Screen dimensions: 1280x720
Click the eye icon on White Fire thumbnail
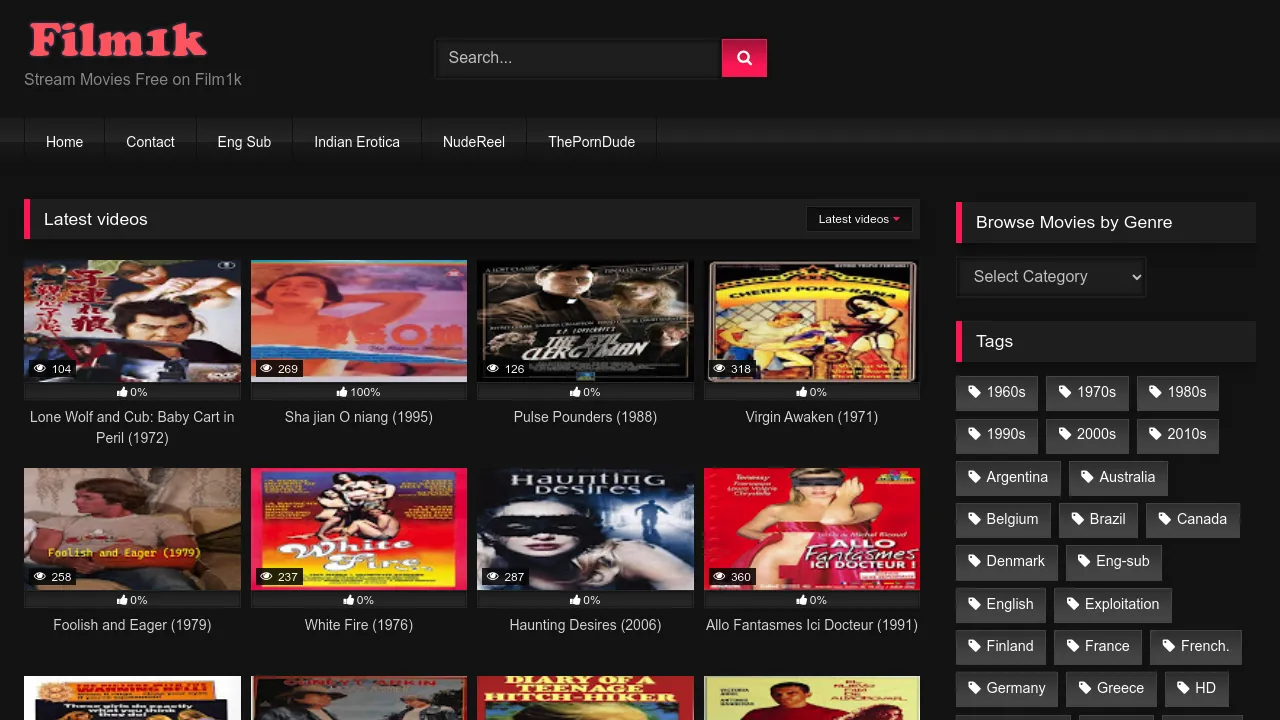coord(265,577)
